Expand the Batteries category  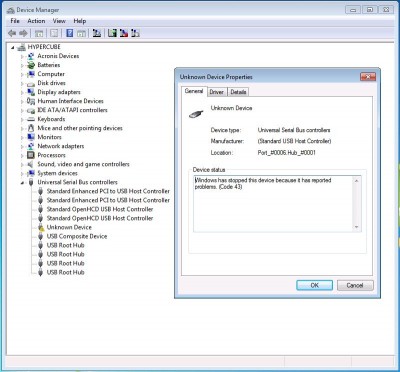(x=22, y=65)
